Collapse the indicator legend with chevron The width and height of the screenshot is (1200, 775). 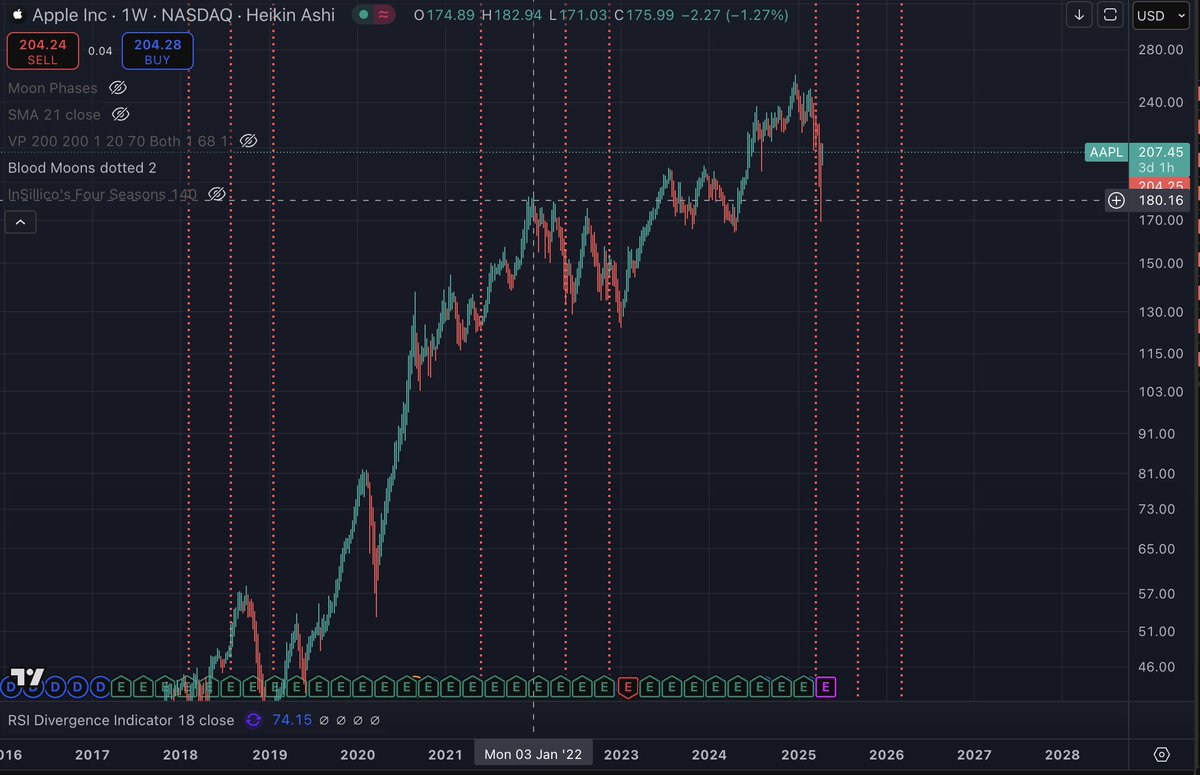pos(22,222)
